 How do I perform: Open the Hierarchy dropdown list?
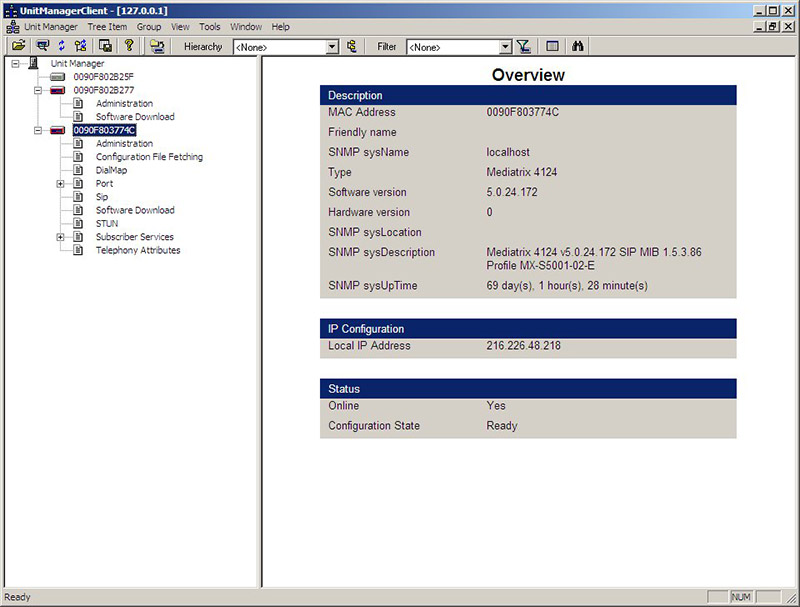click(x=332, y=47)
